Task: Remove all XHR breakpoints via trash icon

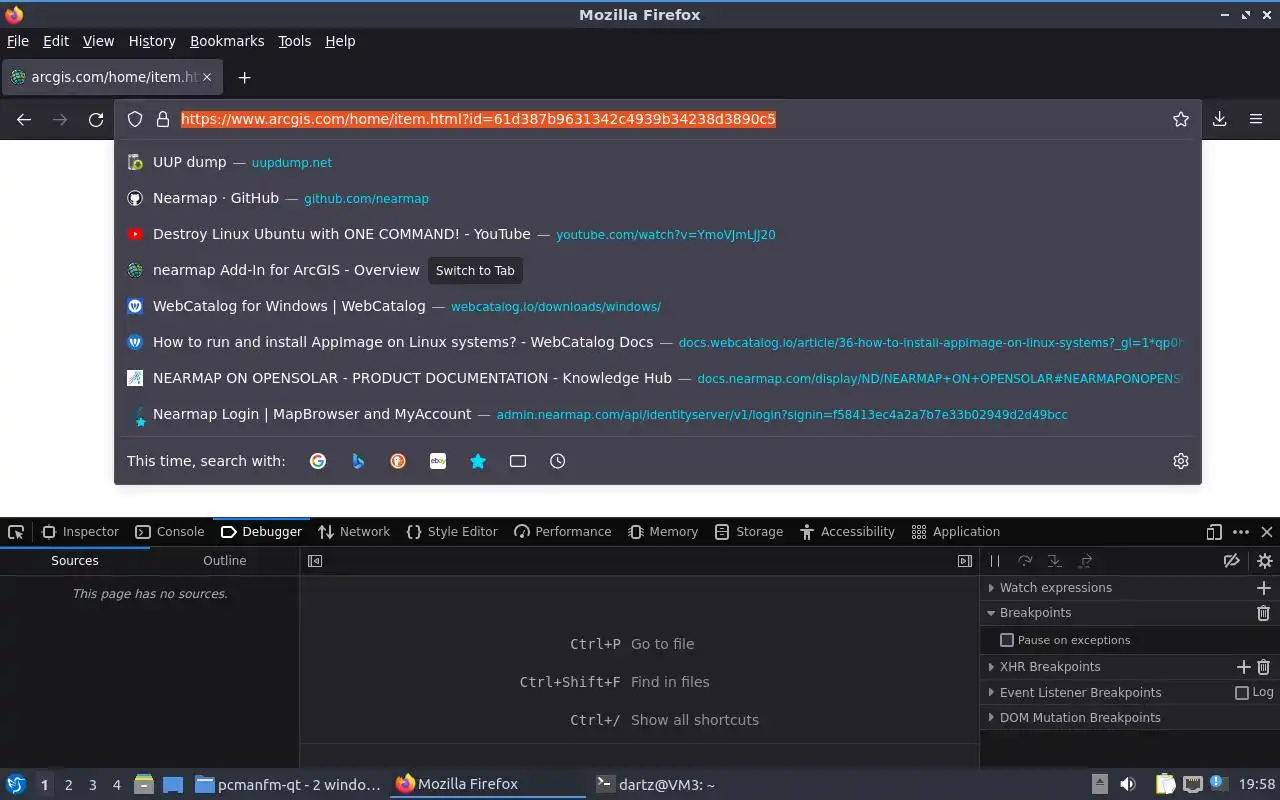Action: click(1264, 667)
